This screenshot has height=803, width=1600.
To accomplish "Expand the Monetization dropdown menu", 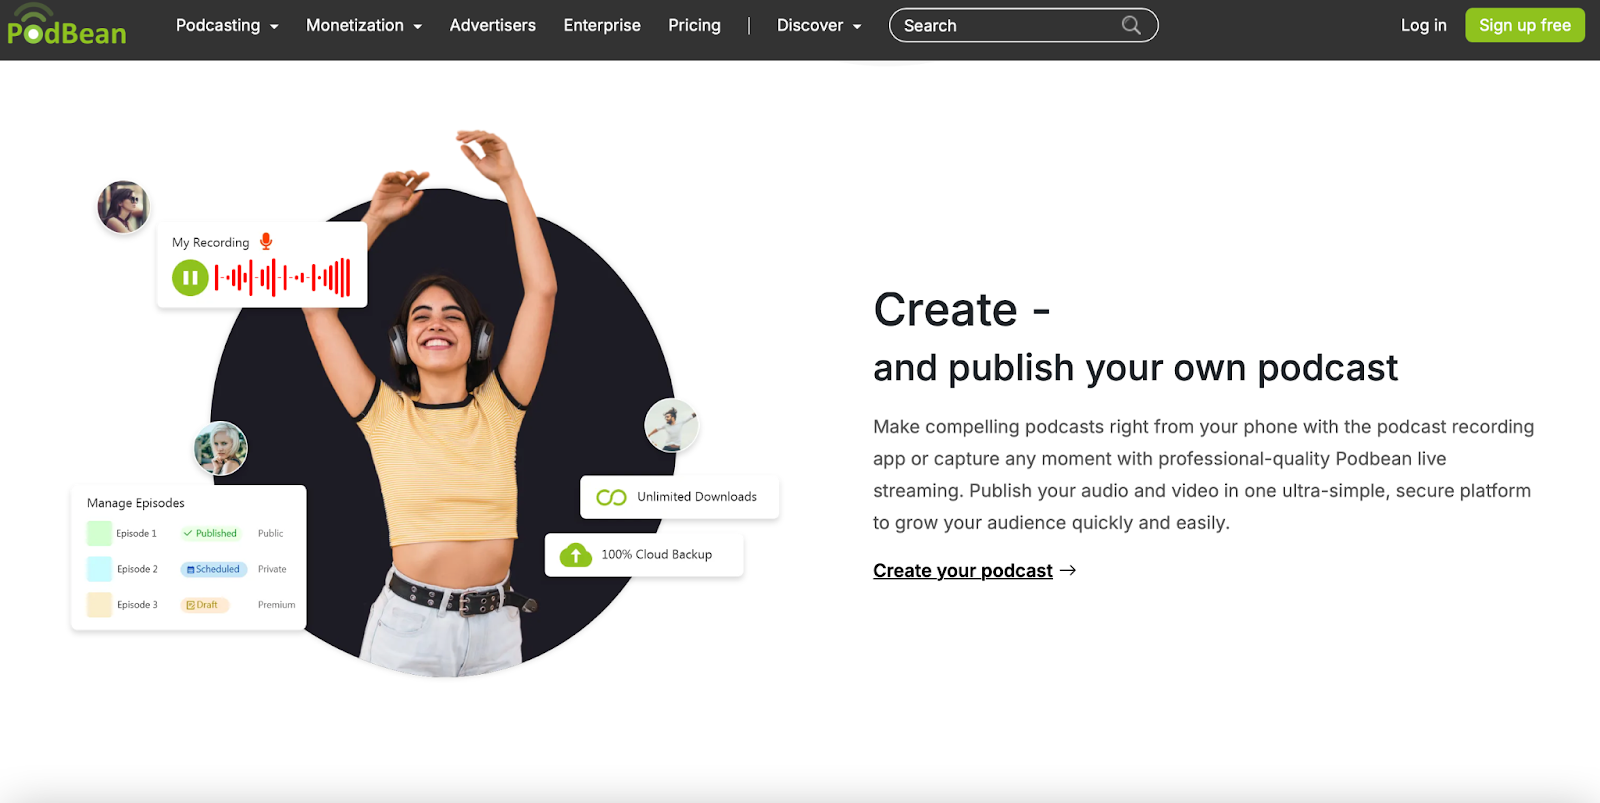I will coord(364,25).
